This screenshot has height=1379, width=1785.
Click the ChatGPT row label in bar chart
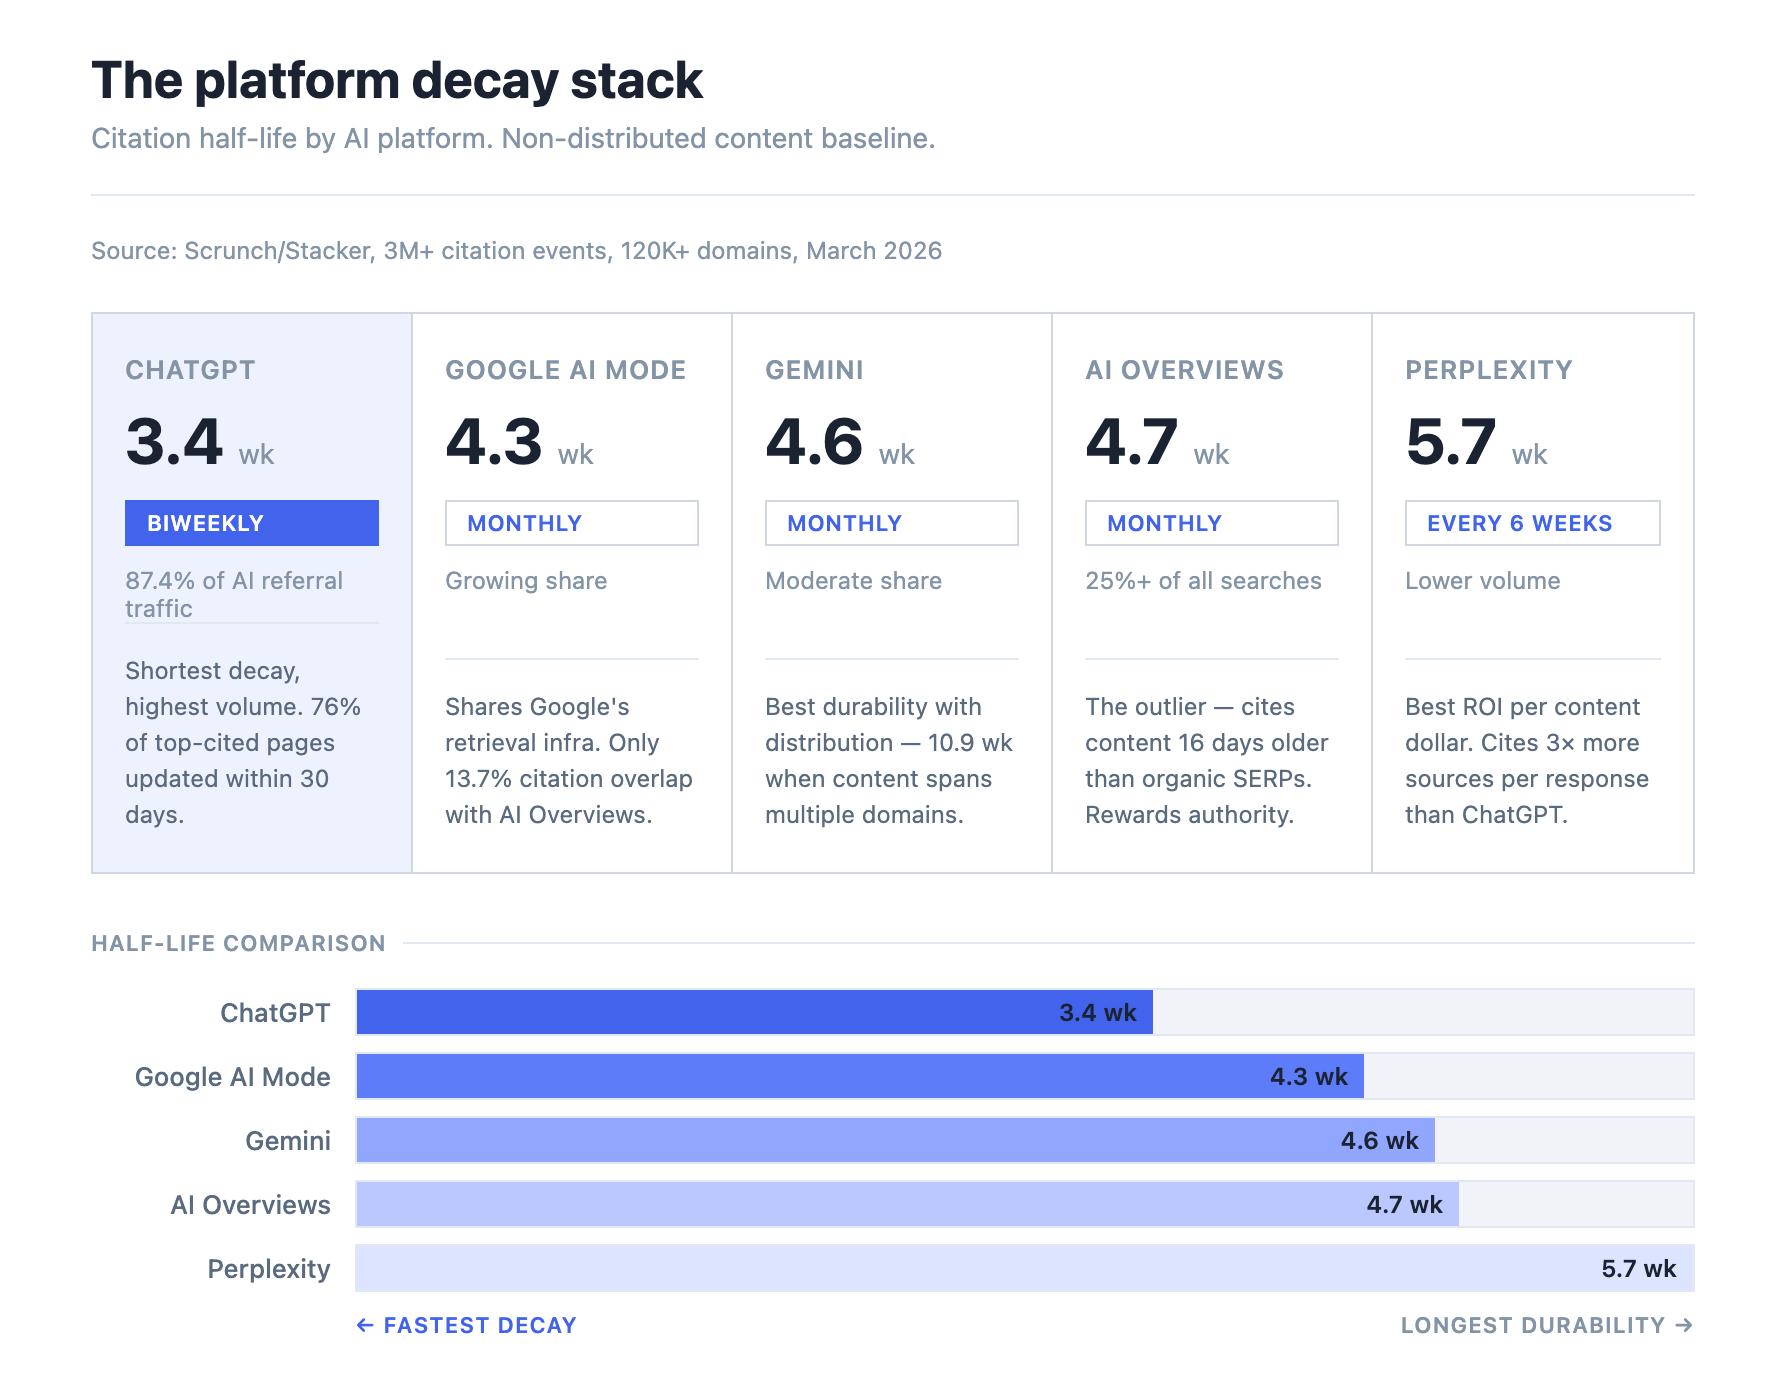pyautogui.click(x=275, y=1013)
